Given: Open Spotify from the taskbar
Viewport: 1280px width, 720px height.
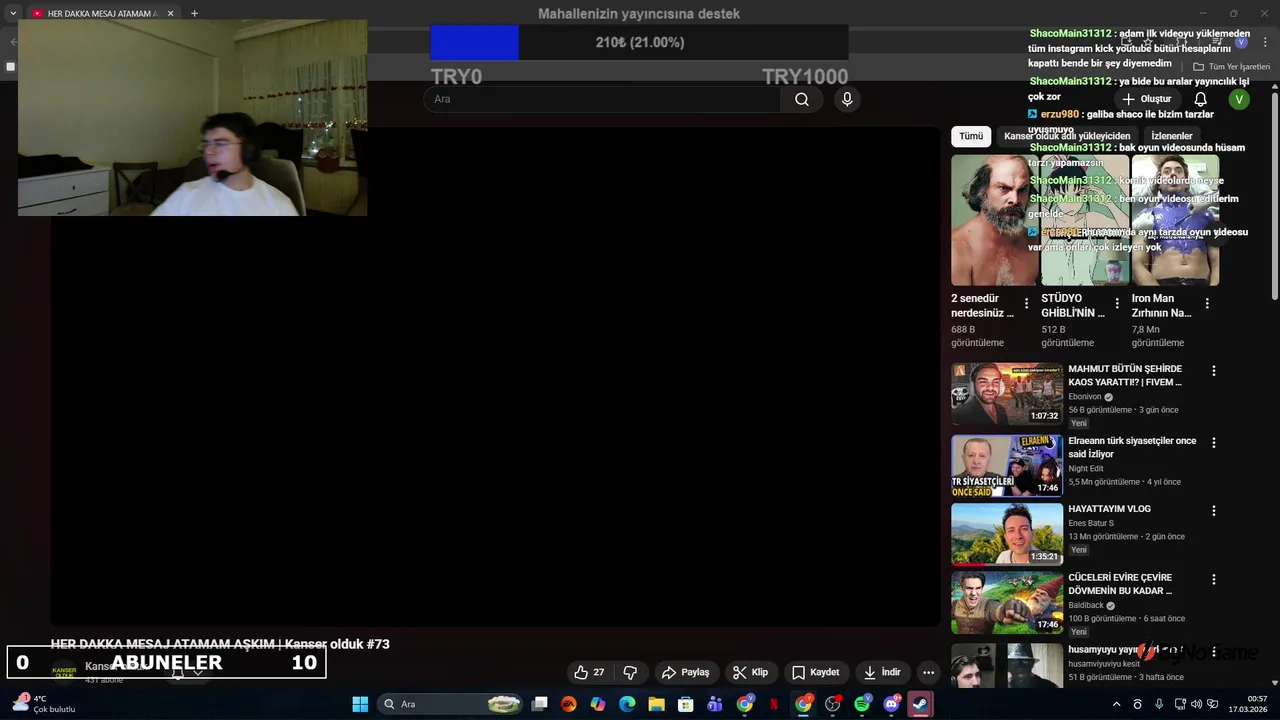Looking at the screenshot, I should coord(862,704).
